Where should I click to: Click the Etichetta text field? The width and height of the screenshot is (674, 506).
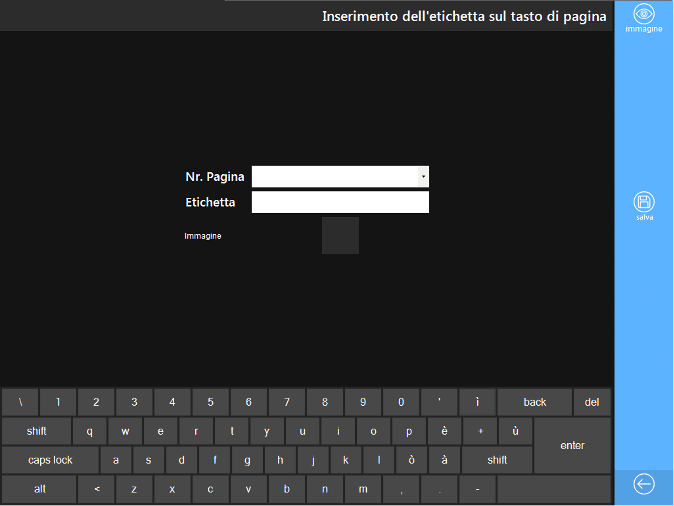point(340,203)
